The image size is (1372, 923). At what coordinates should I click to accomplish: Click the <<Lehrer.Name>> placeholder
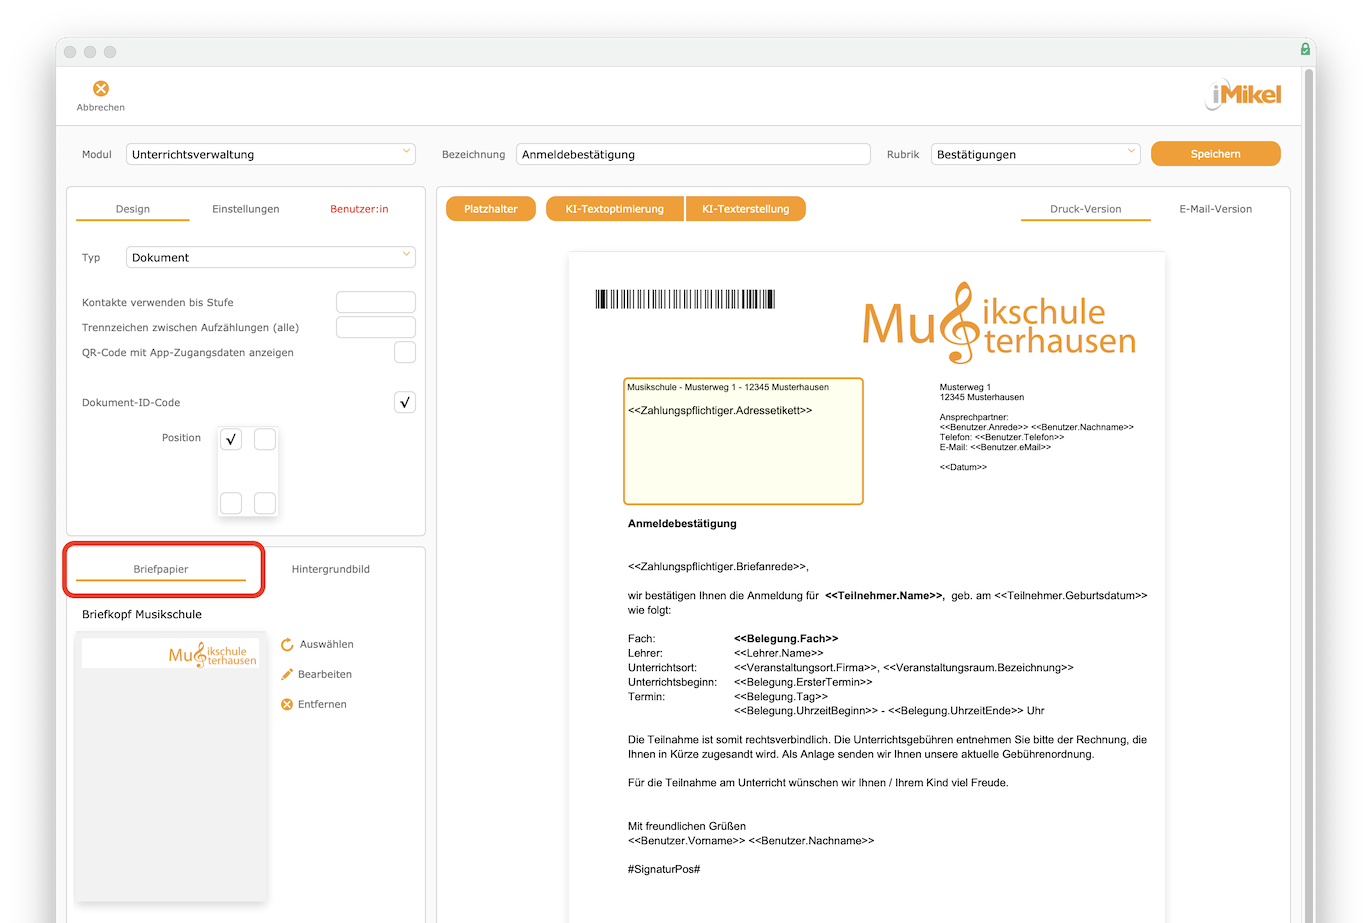779,653
